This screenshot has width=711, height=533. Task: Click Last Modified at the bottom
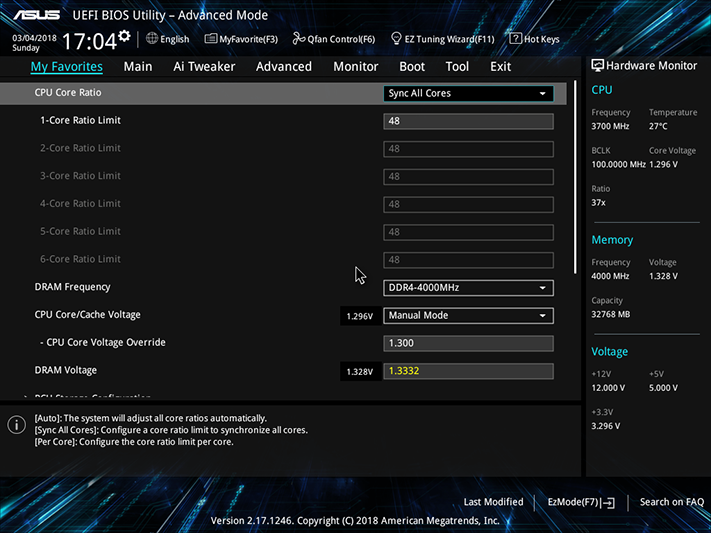point(493,502)
